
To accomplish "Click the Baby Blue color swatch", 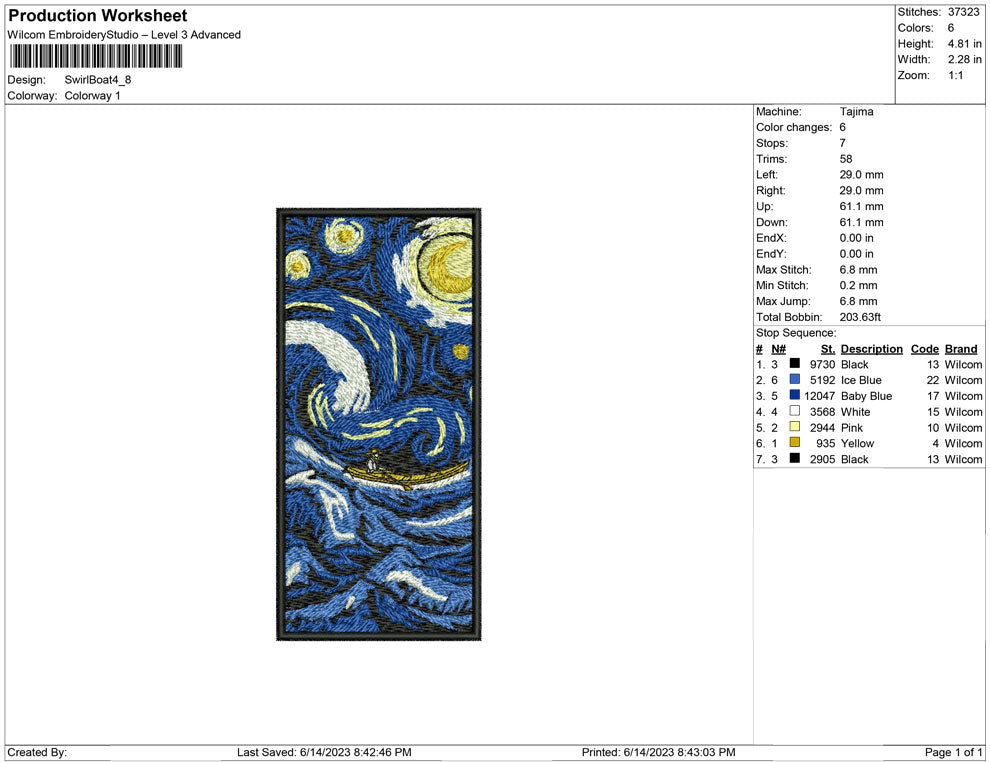I will click(795, 395).
